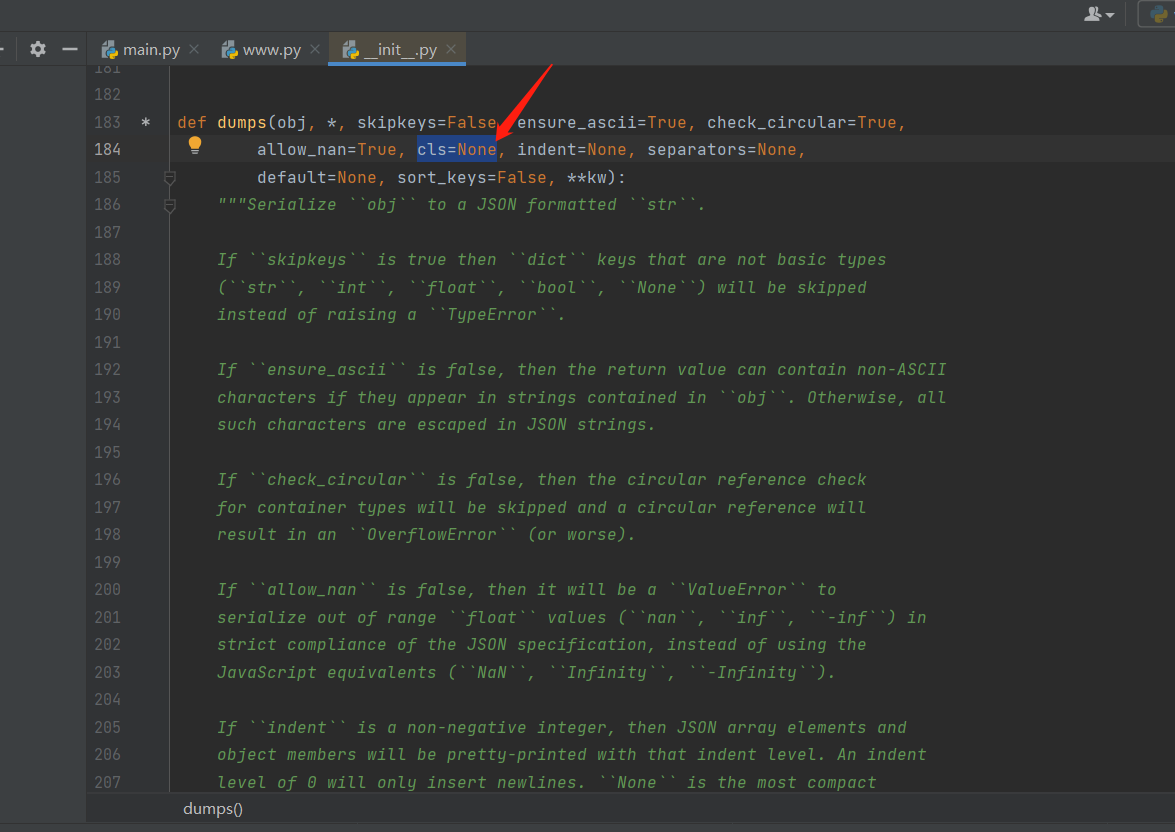Image resolution: width=1175 pixels, height=832 pixels.
Task: Click the dumps() breadcrumb
Action: pyautogui.click(x=213, y=809)
